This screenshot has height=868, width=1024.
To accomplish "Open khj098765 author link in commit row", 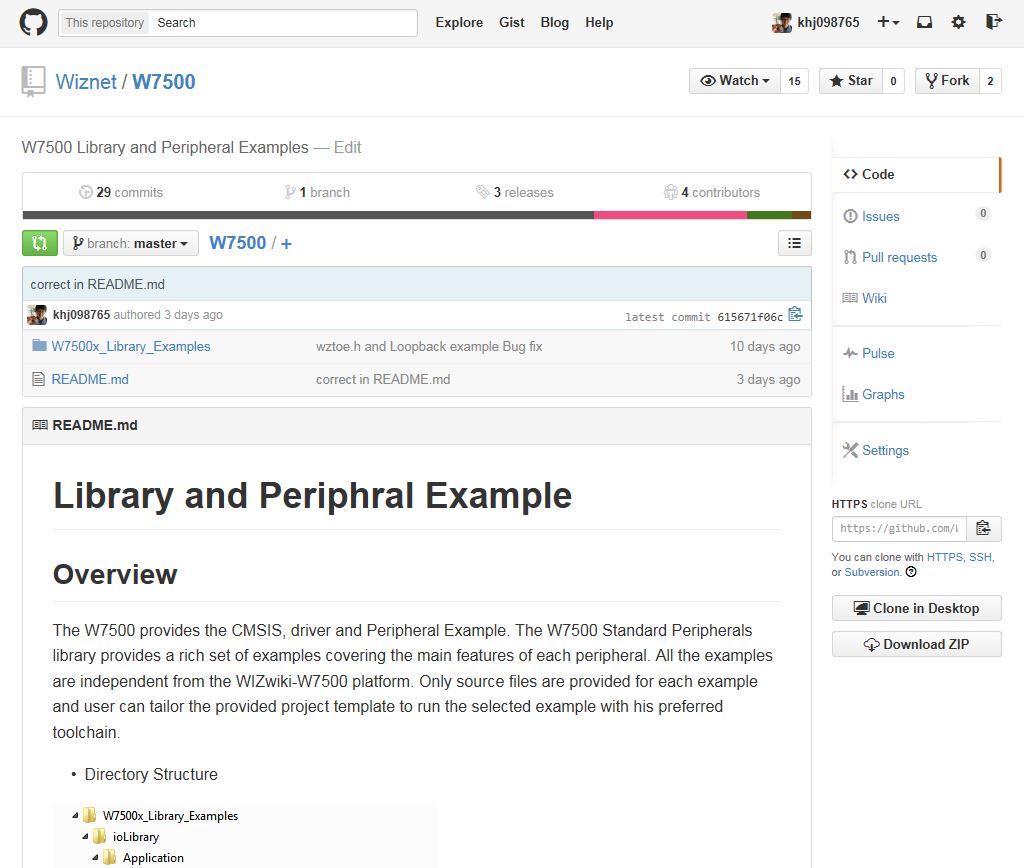I will [x=82, y=315].
